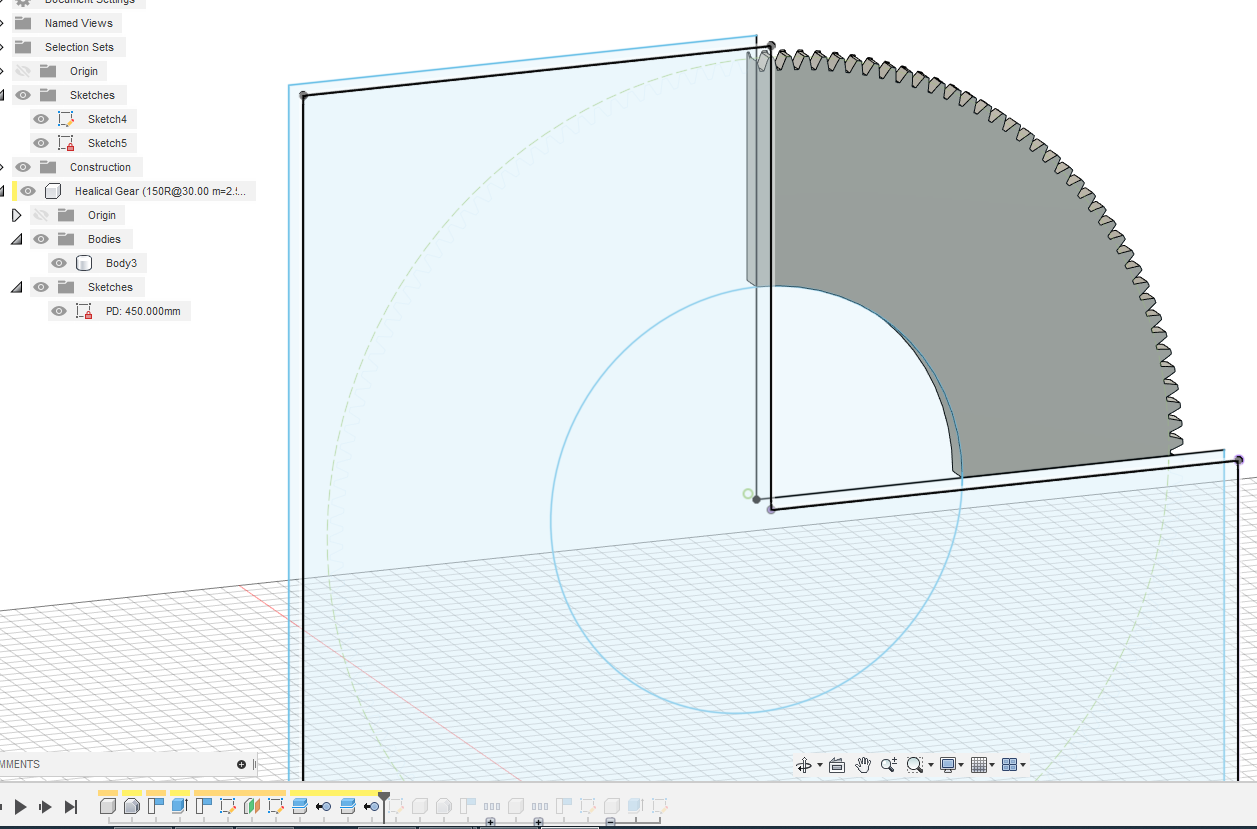Open the Viewports dropdown arrow
This screenshot has width=1257, height=829.
1022,766
